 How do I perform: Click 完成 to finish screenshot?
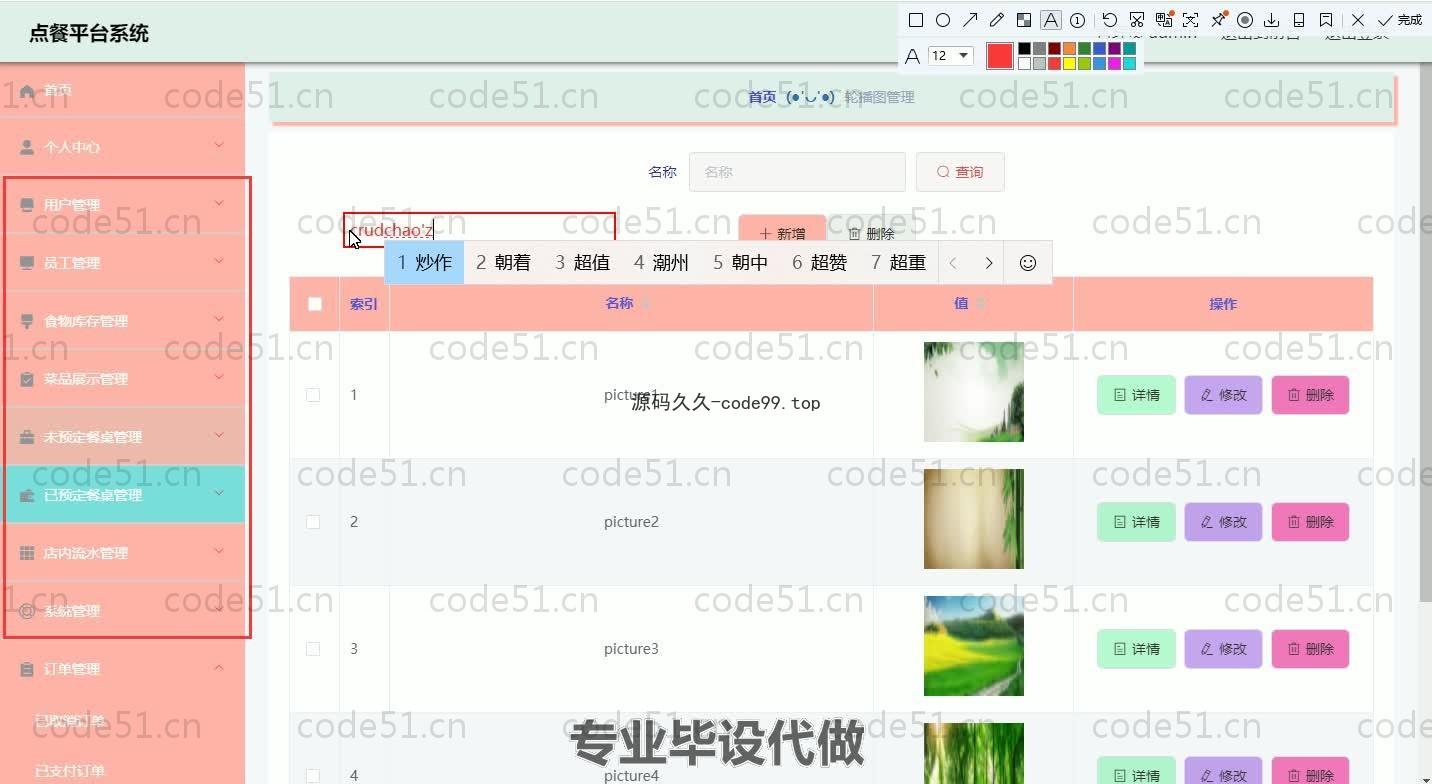1400,20
